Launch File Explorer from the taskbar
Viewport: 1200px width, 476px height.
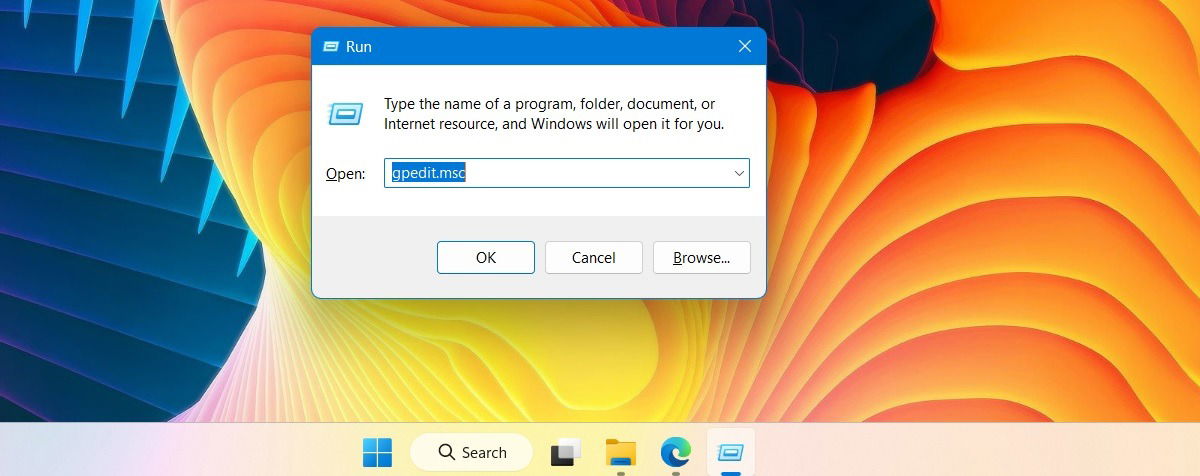point(621,453)
